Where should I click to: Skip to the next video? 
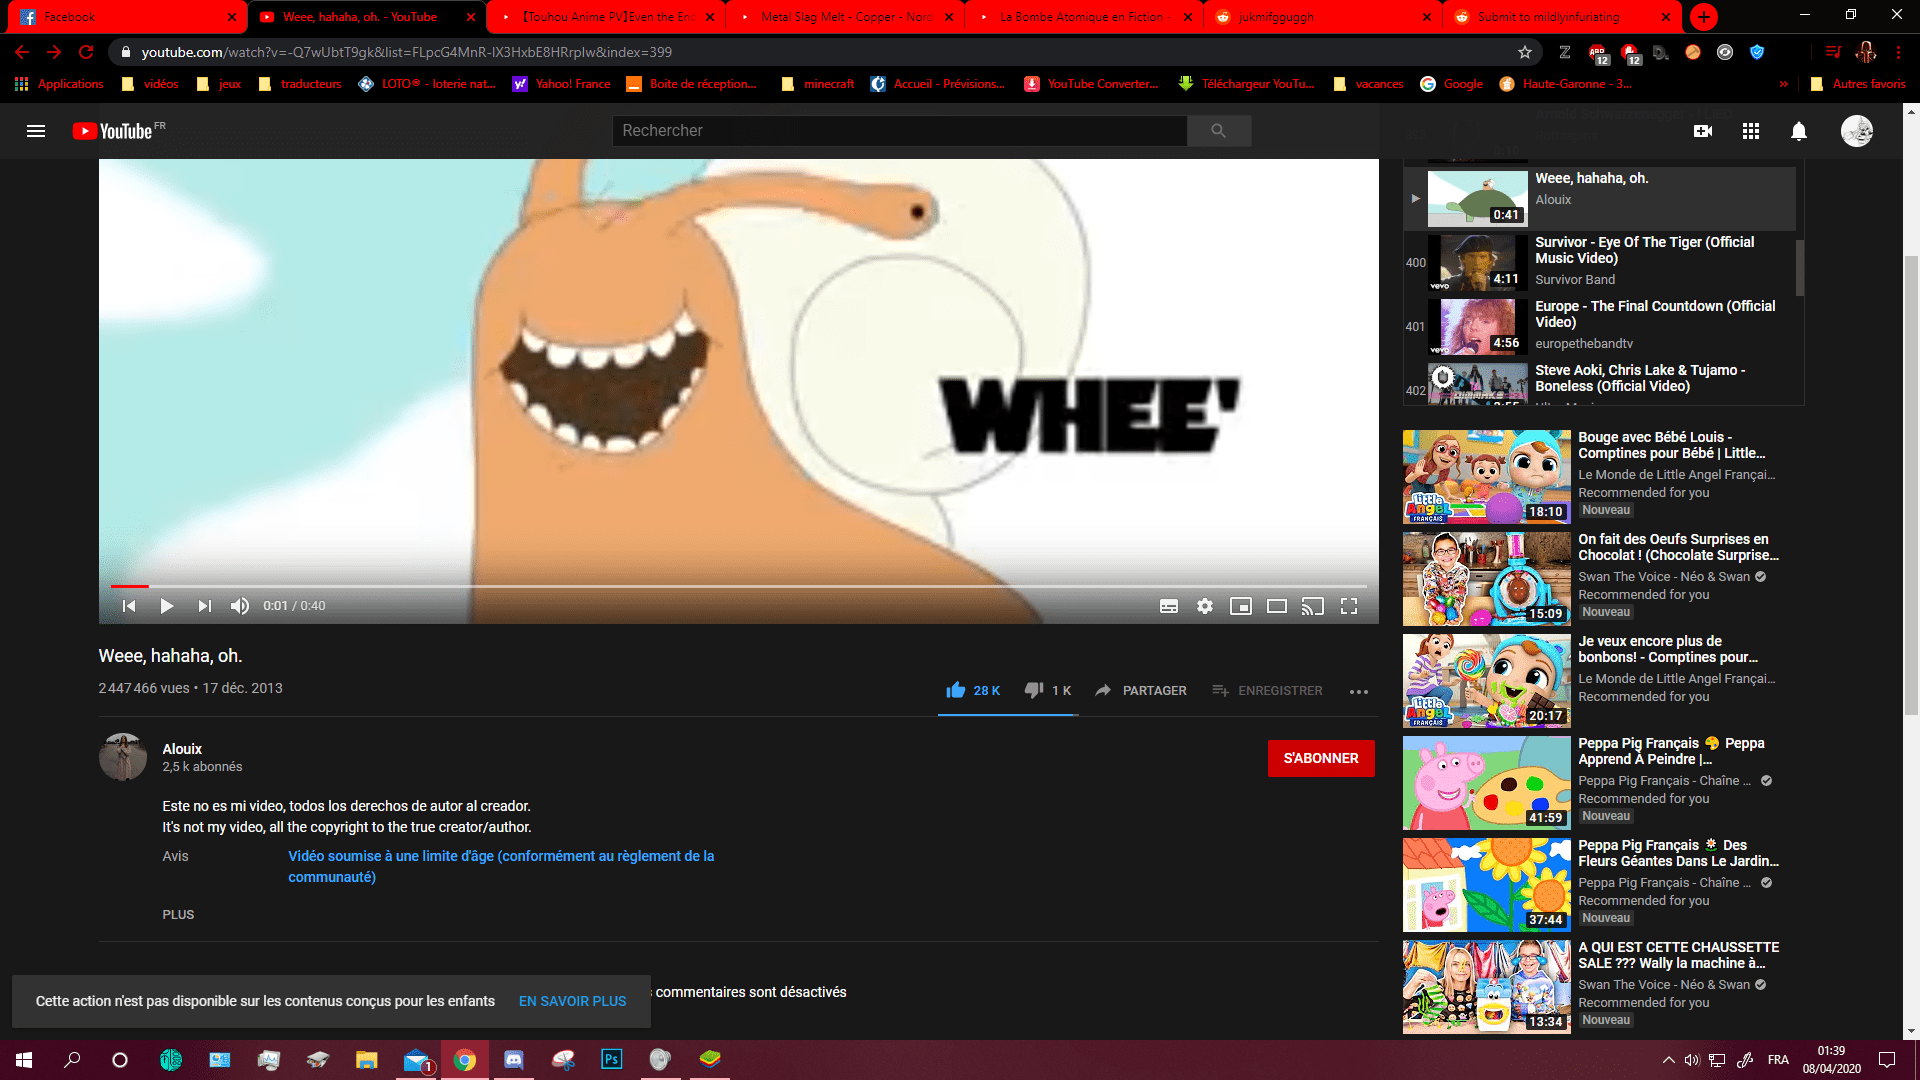click(204, 606)
